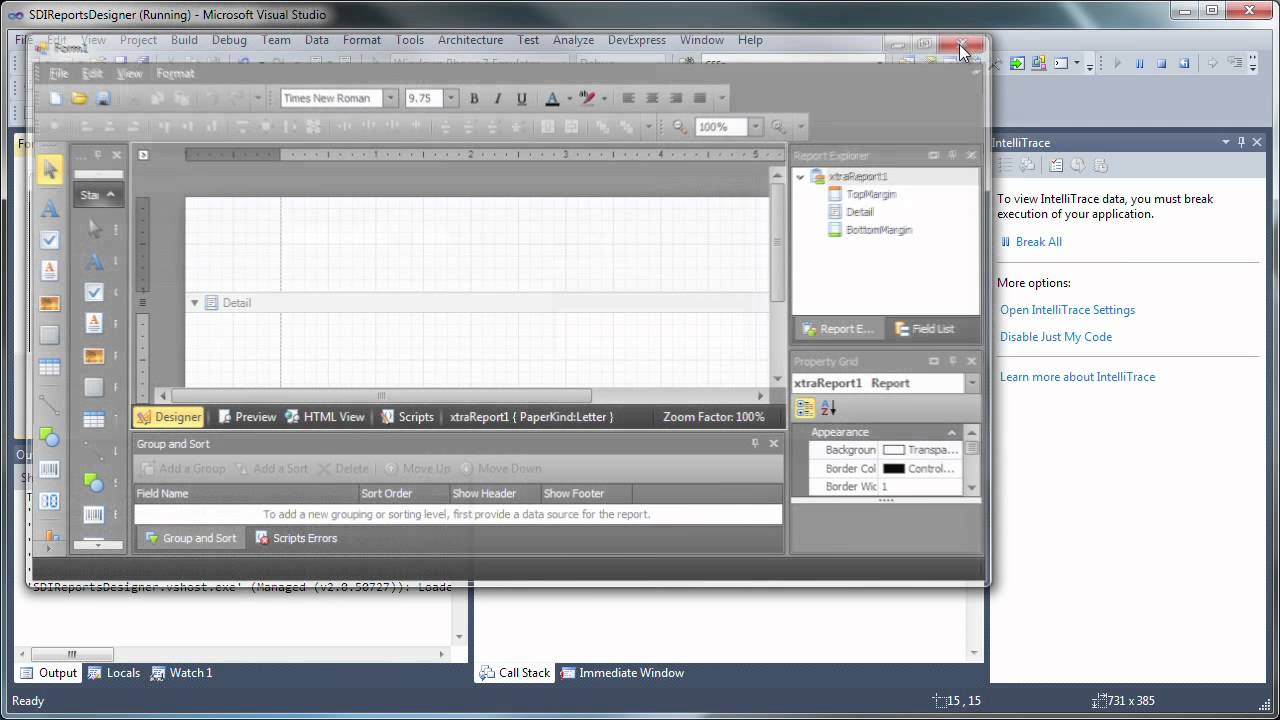Collapse xtraReport1 node in Report Explorer
The width and height of the screenshot is (1280, 720).
coord(800,177)
